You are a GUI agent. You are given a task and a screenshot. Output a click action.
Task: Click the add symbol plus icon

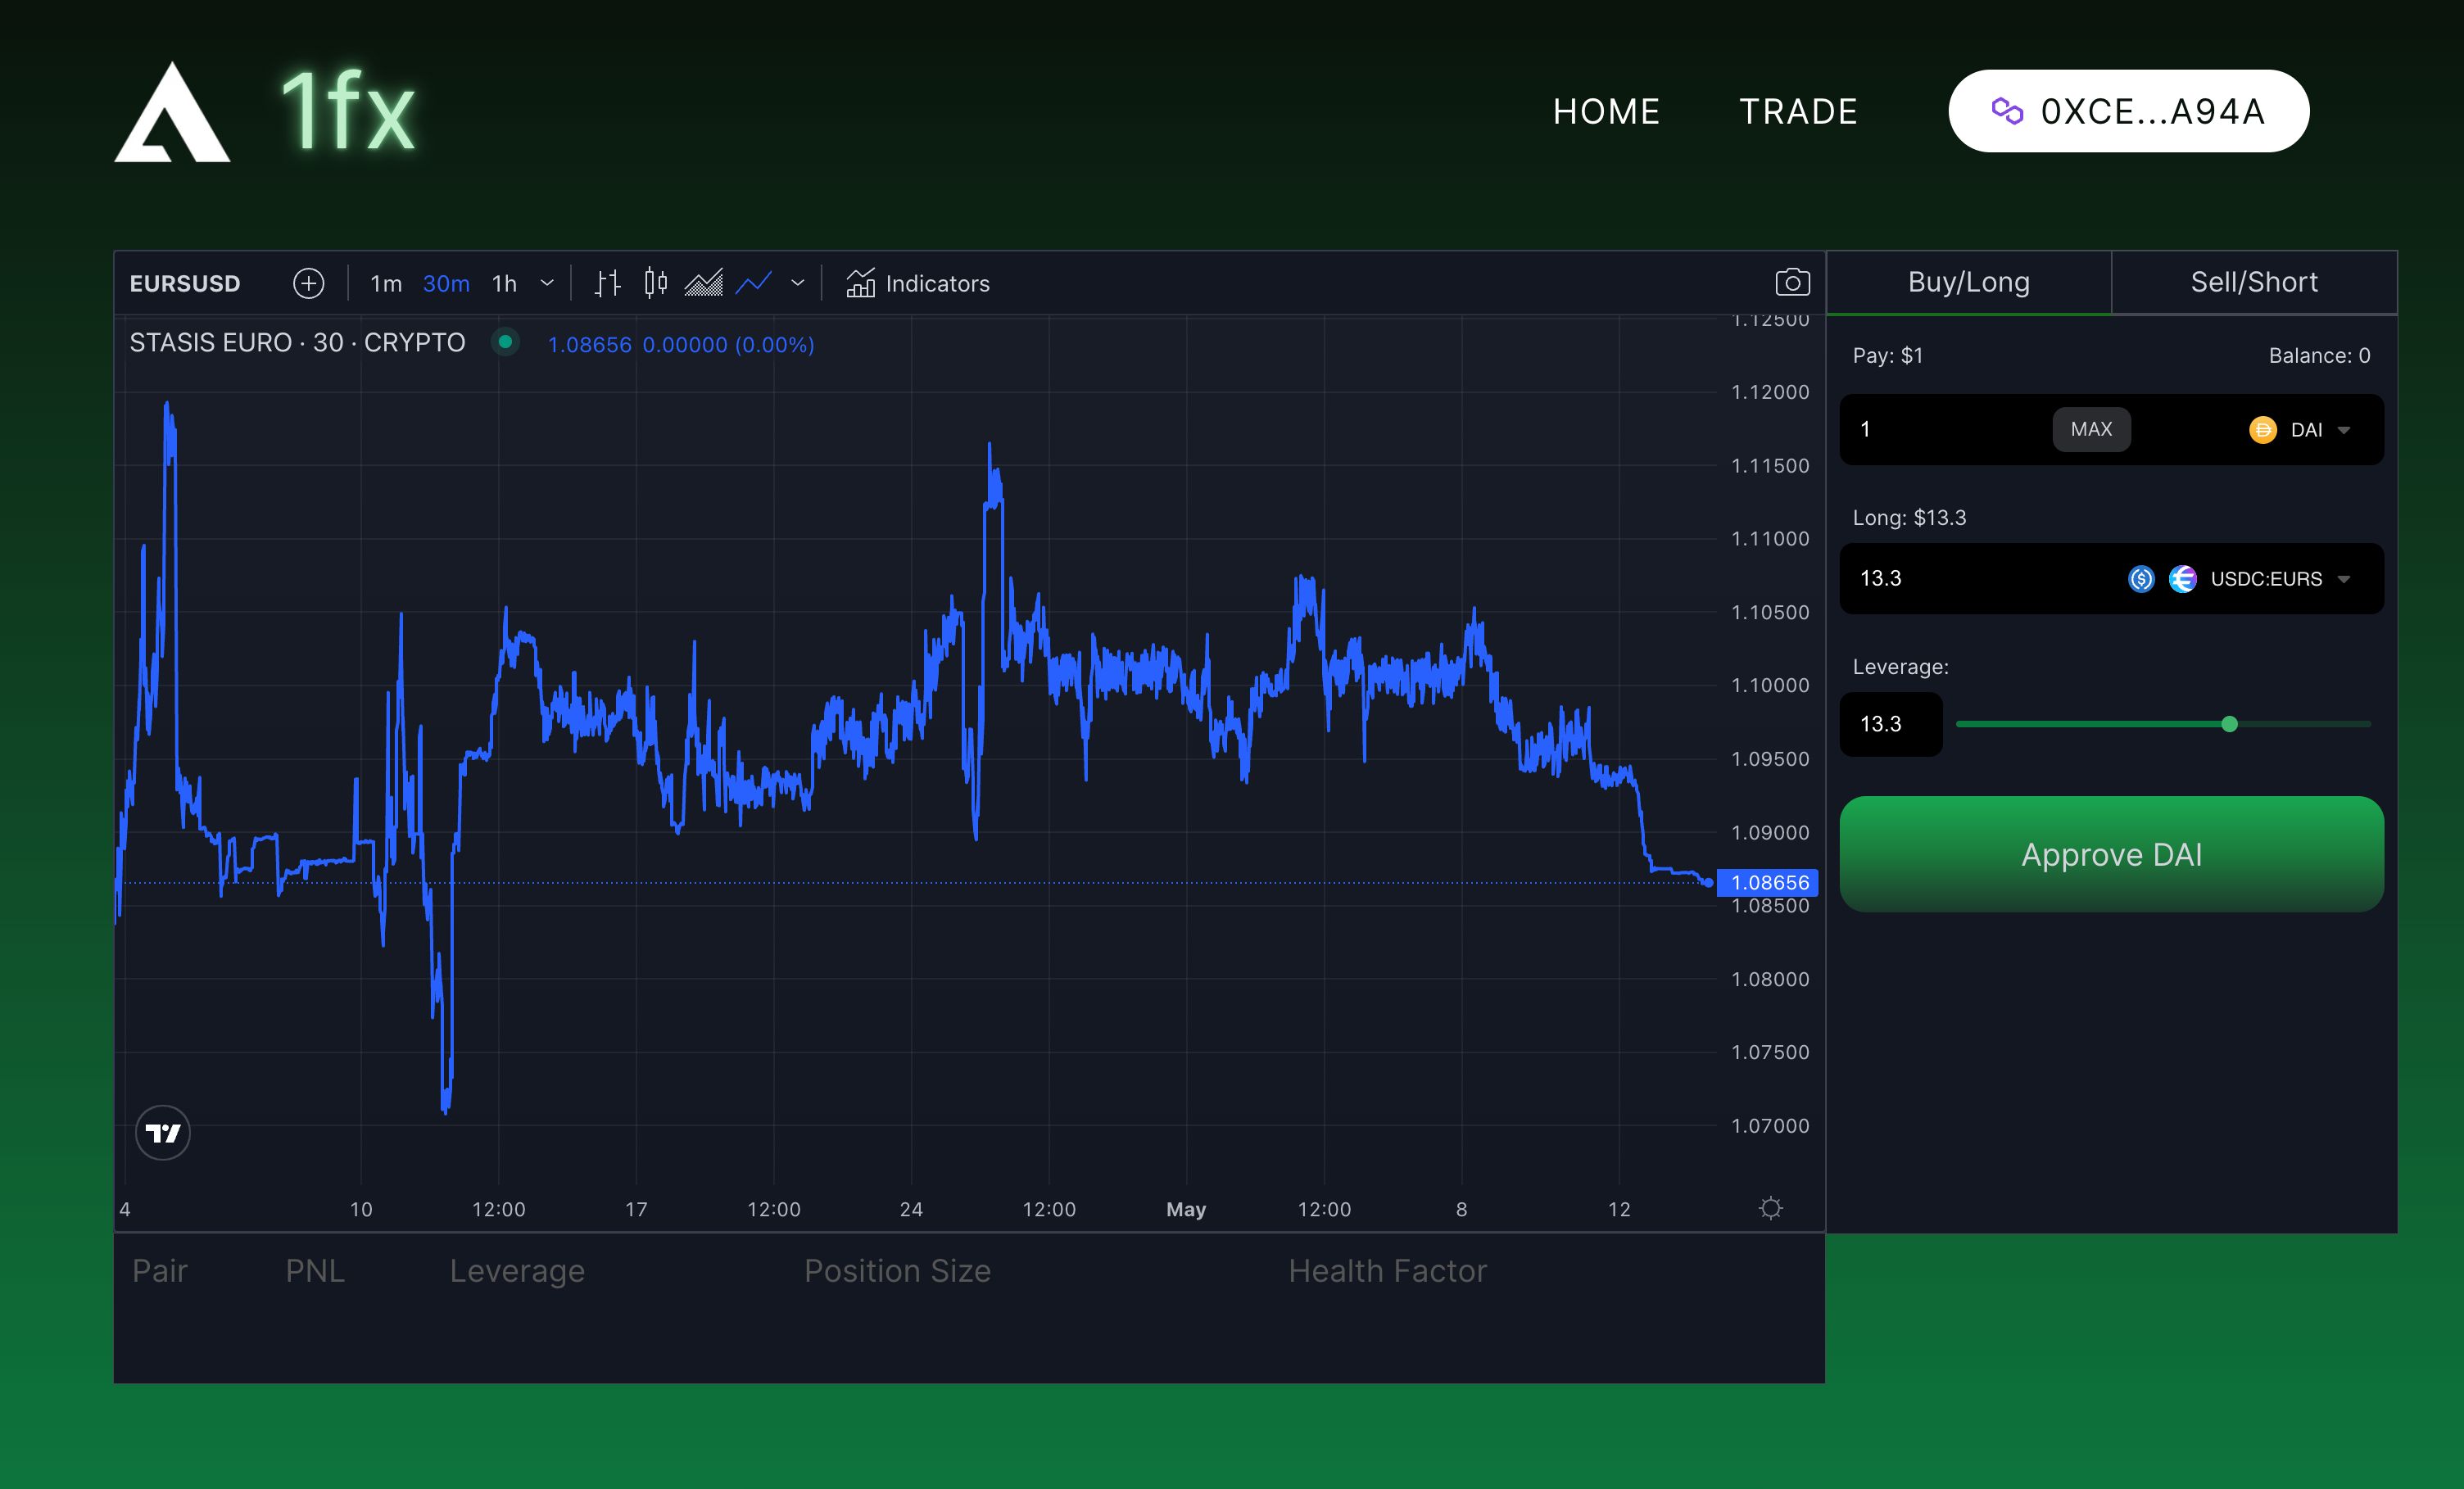[310, 283]
